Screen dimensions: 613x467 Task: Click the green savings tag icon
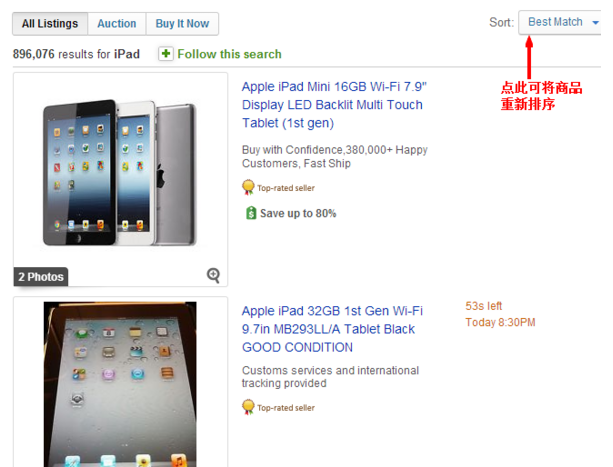point(251,213)
